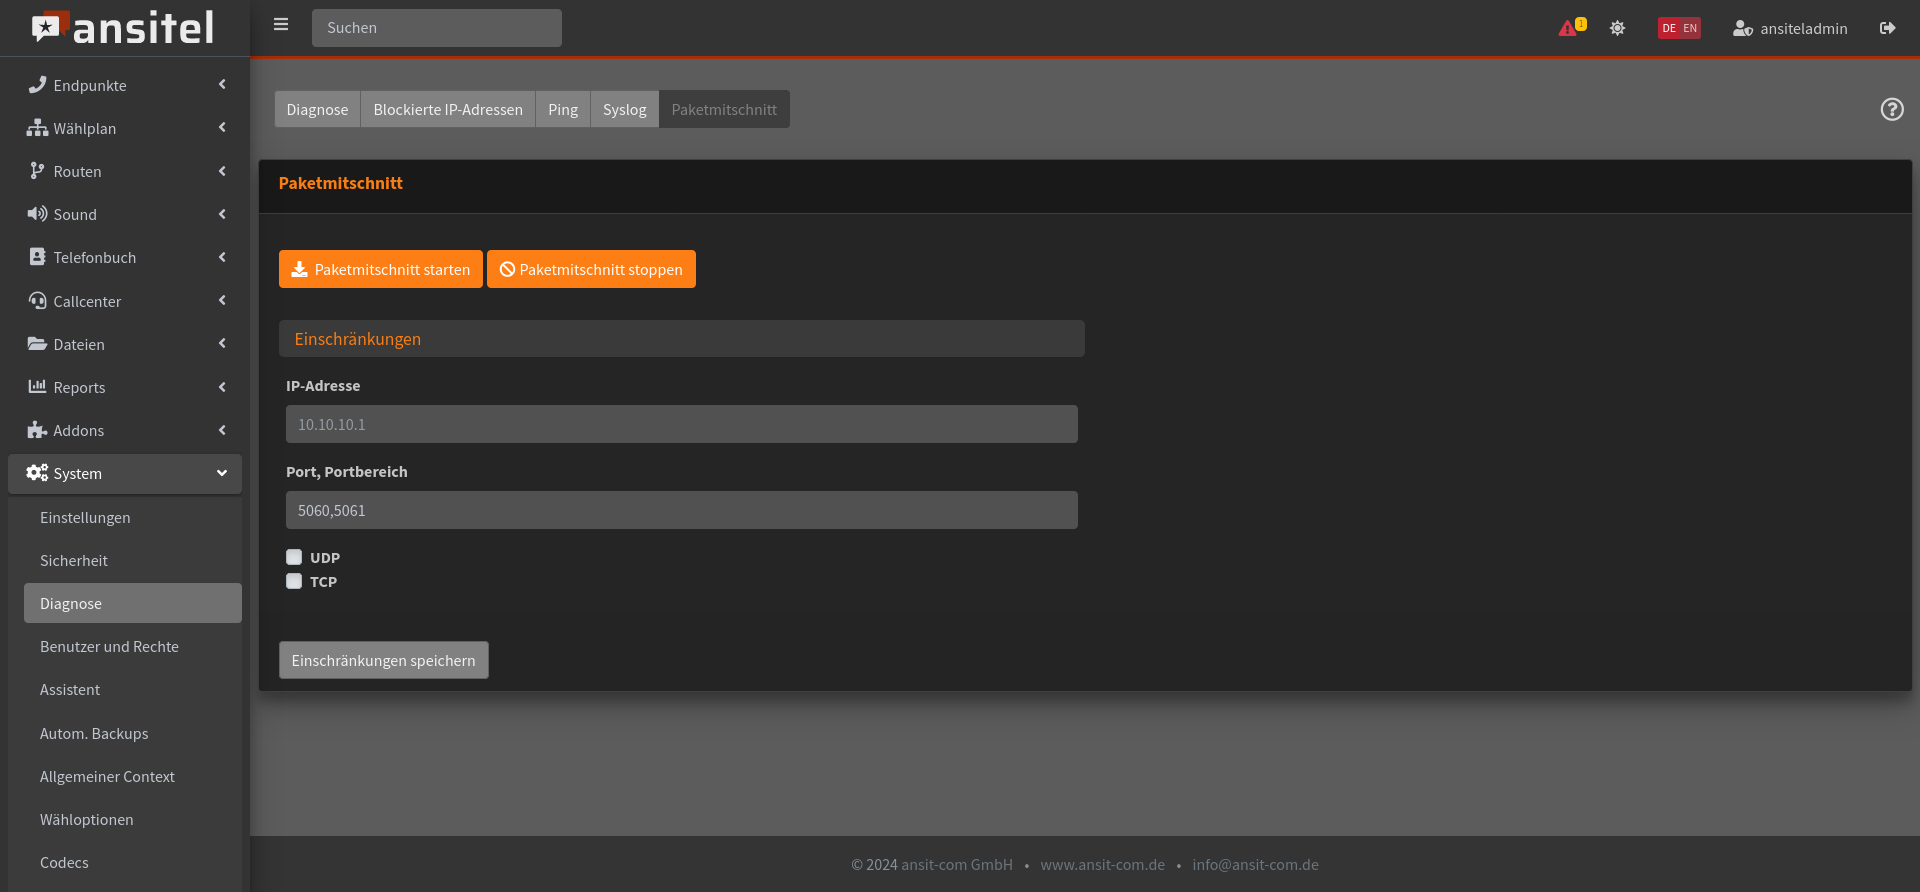The height and width of the screenshot is (892, 1920).
Task: Enable the UDP checkbox
Action: (x=294, y=557)
